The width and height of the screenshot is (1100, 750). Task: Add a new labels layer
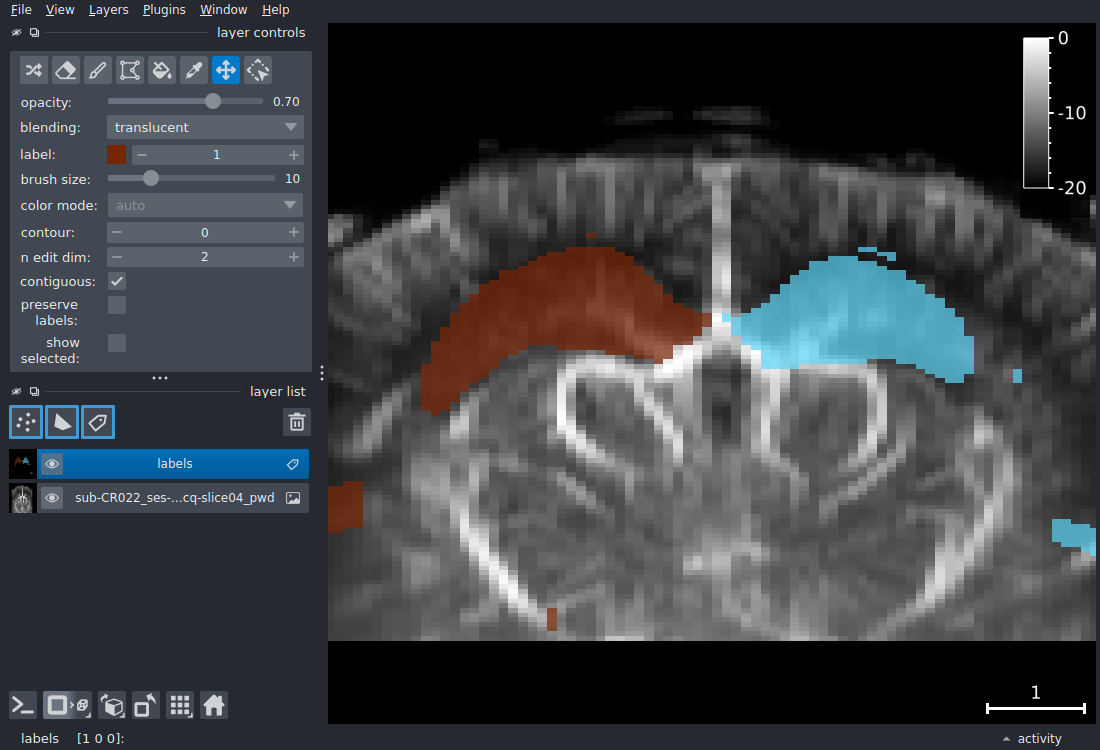coord(98,422)
